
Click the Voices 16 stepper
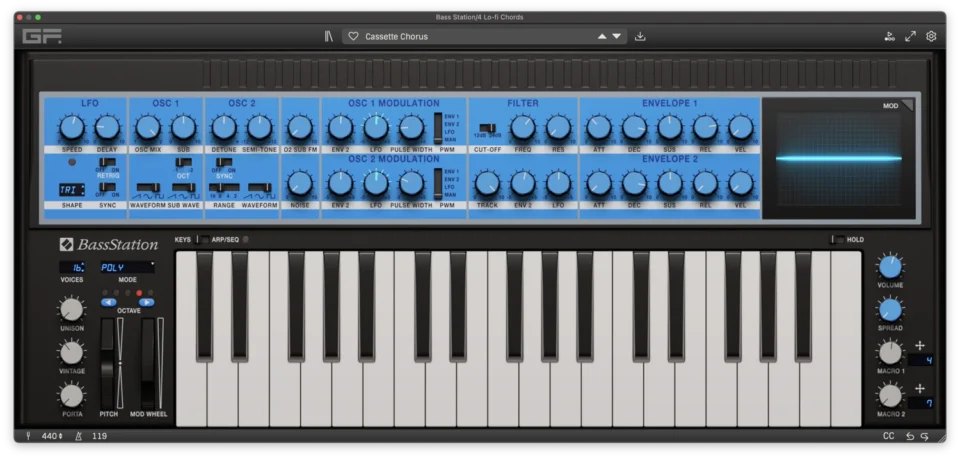(x=72, y=267)
